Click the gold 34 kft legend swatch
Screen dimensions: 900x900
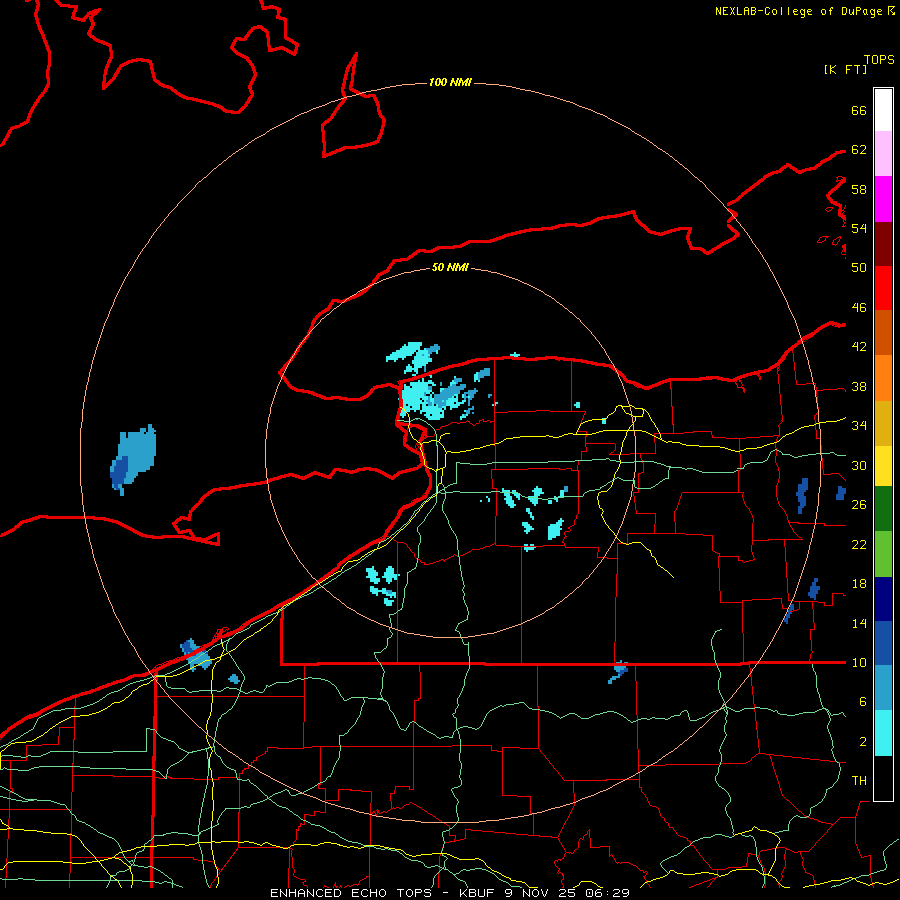pos(883,423)
